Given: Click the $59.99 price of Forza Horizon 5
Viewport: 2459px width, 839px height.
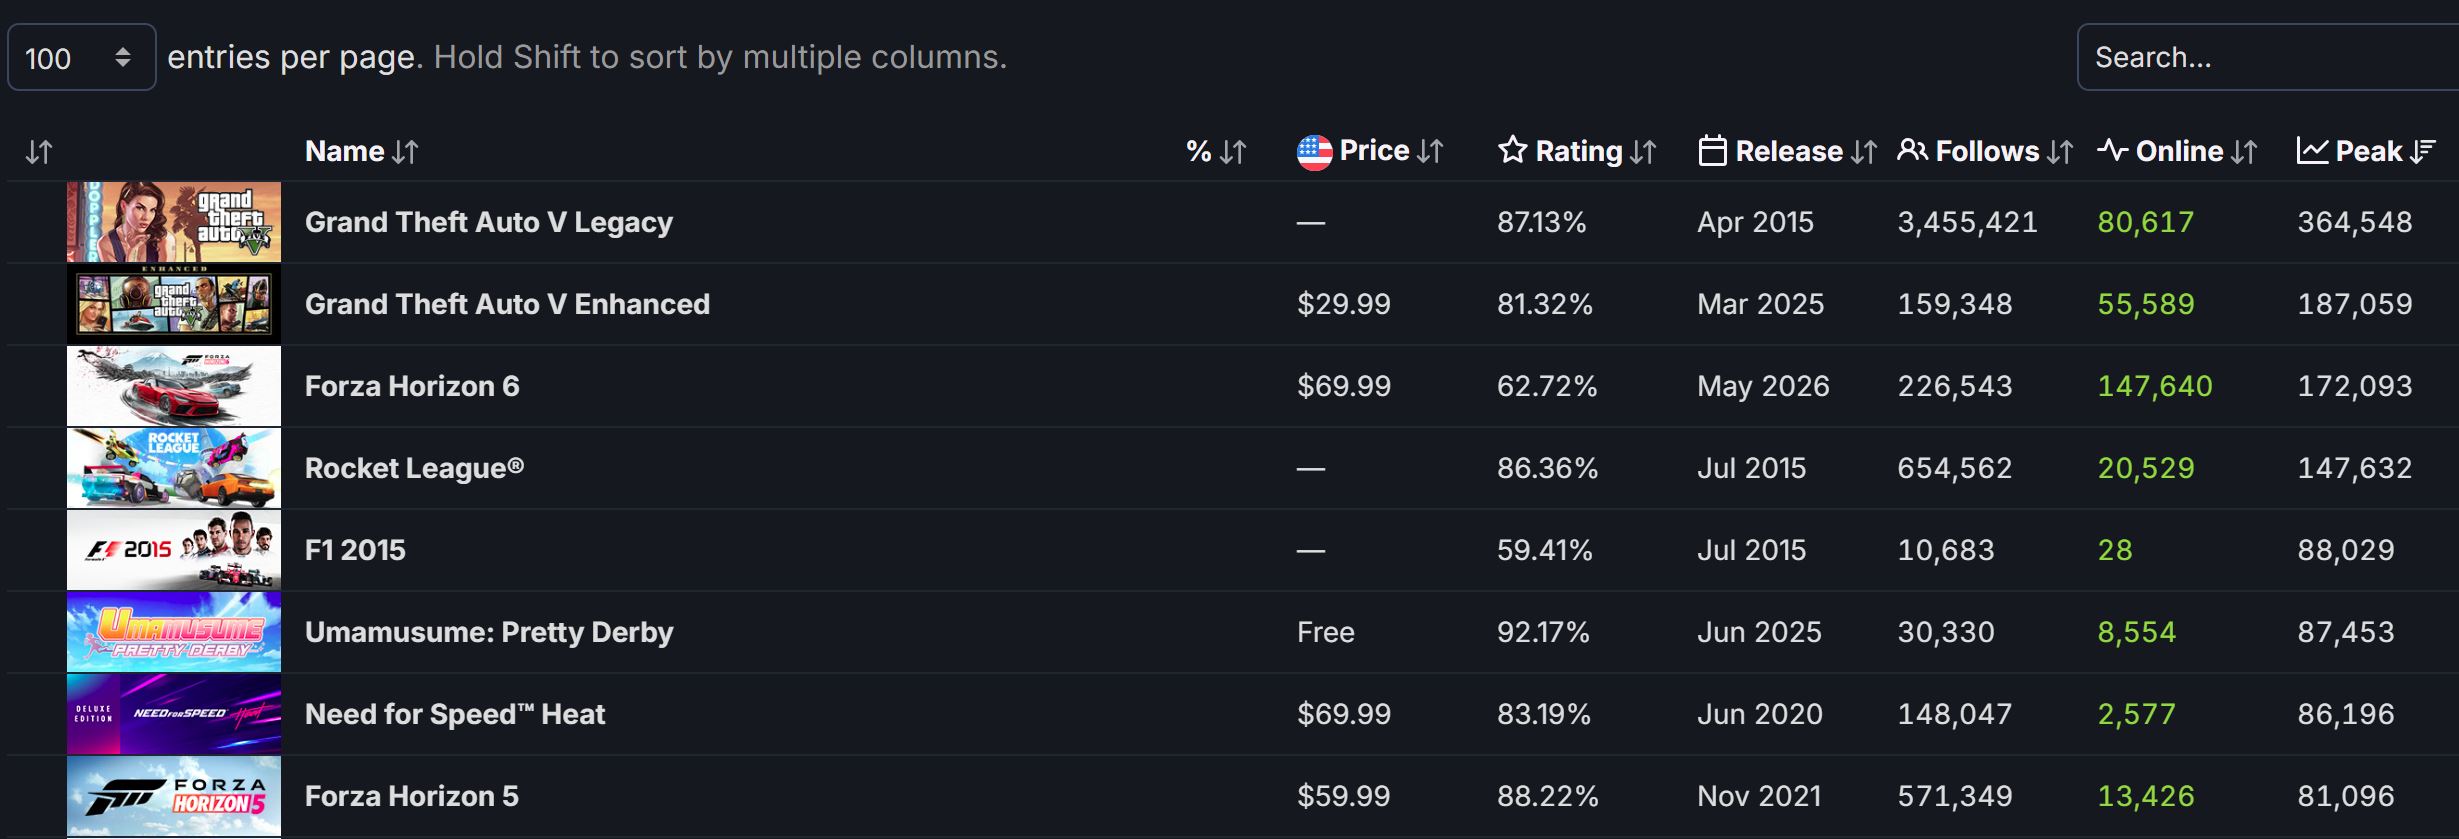Looking at the screenshot, I should click(1344, 796).
